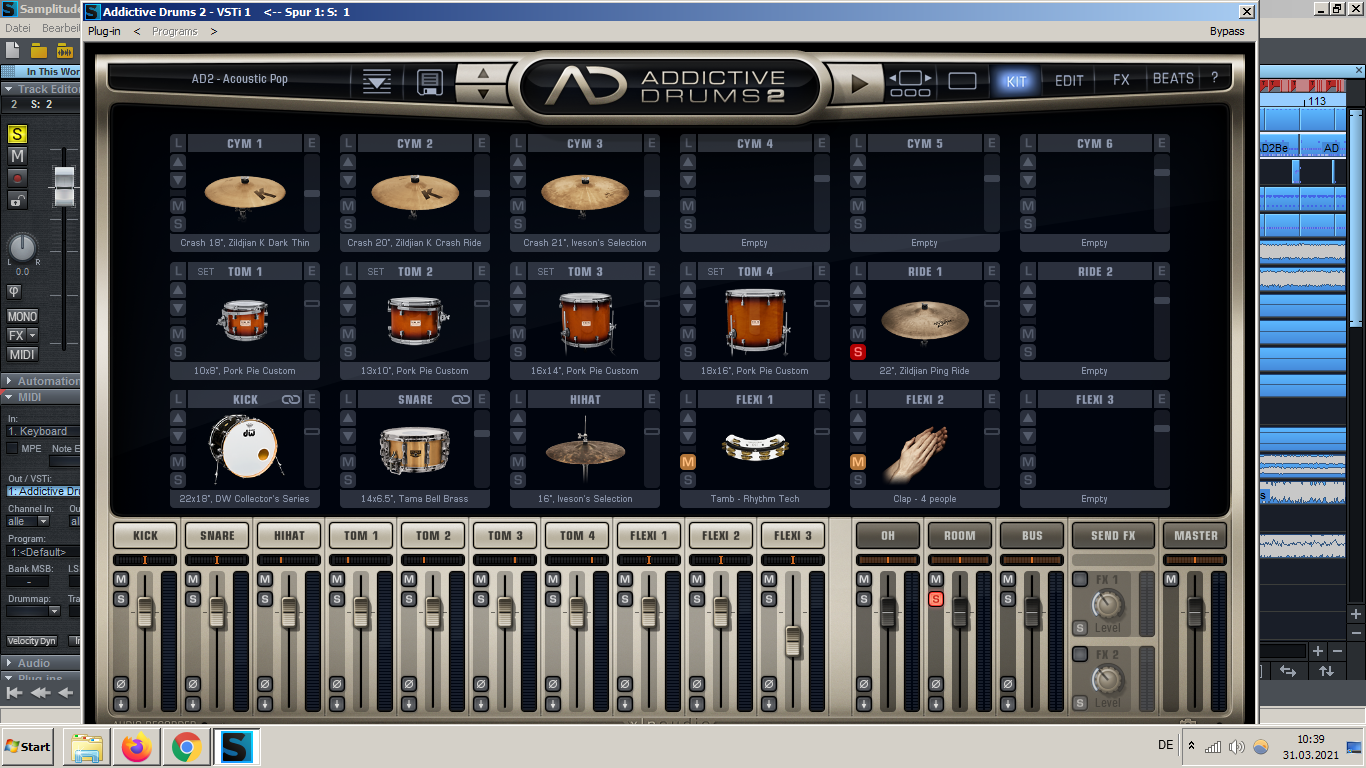Click the Flexi 3 channel volume fader

793,641
